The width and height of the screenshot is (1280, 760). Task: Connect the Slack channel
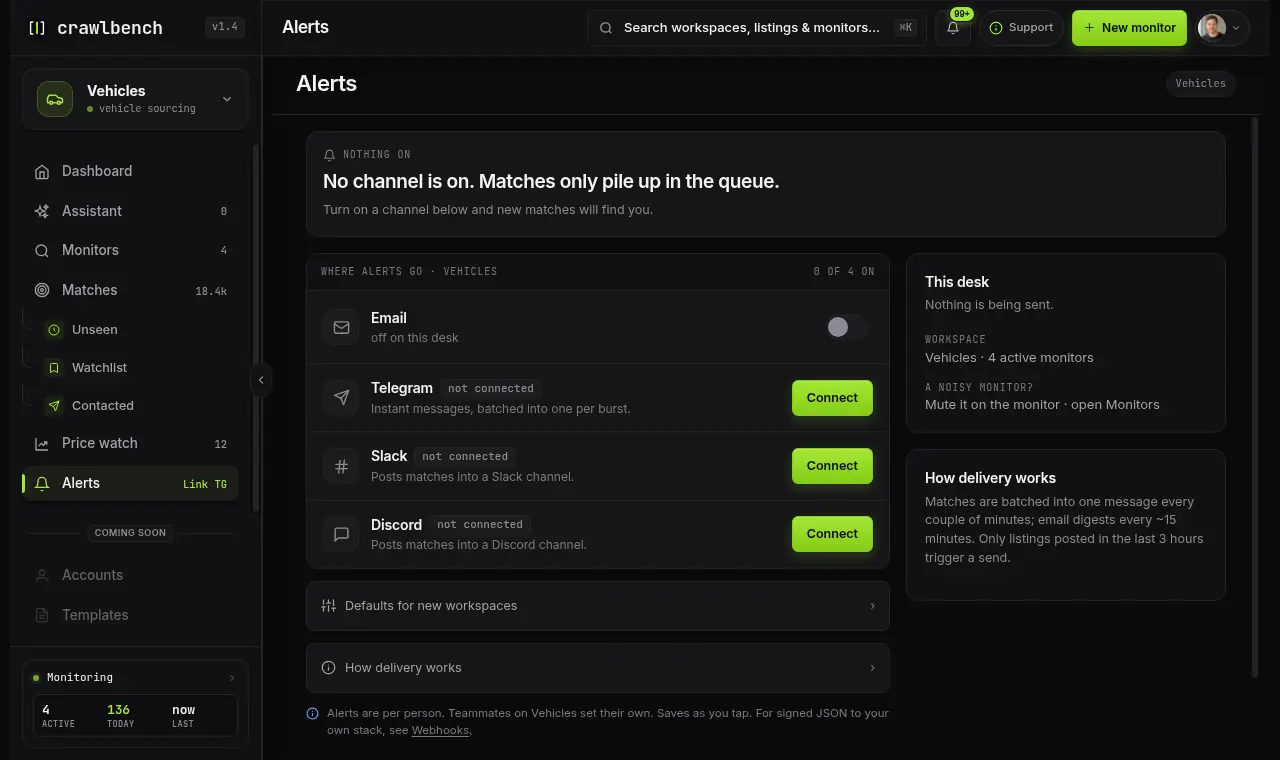[x=832, y=466]
